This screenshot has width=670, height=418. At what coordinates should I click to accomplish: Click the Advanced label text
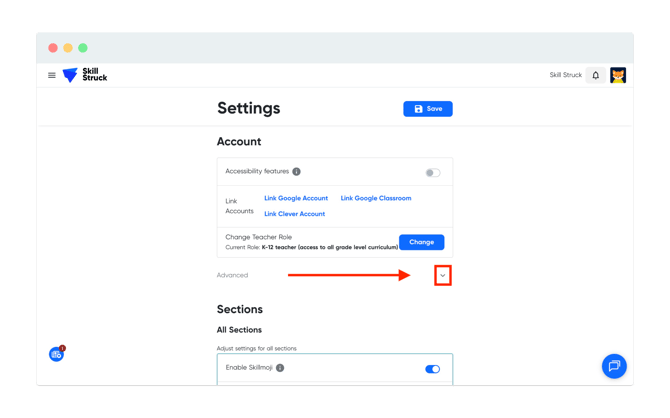232,275
